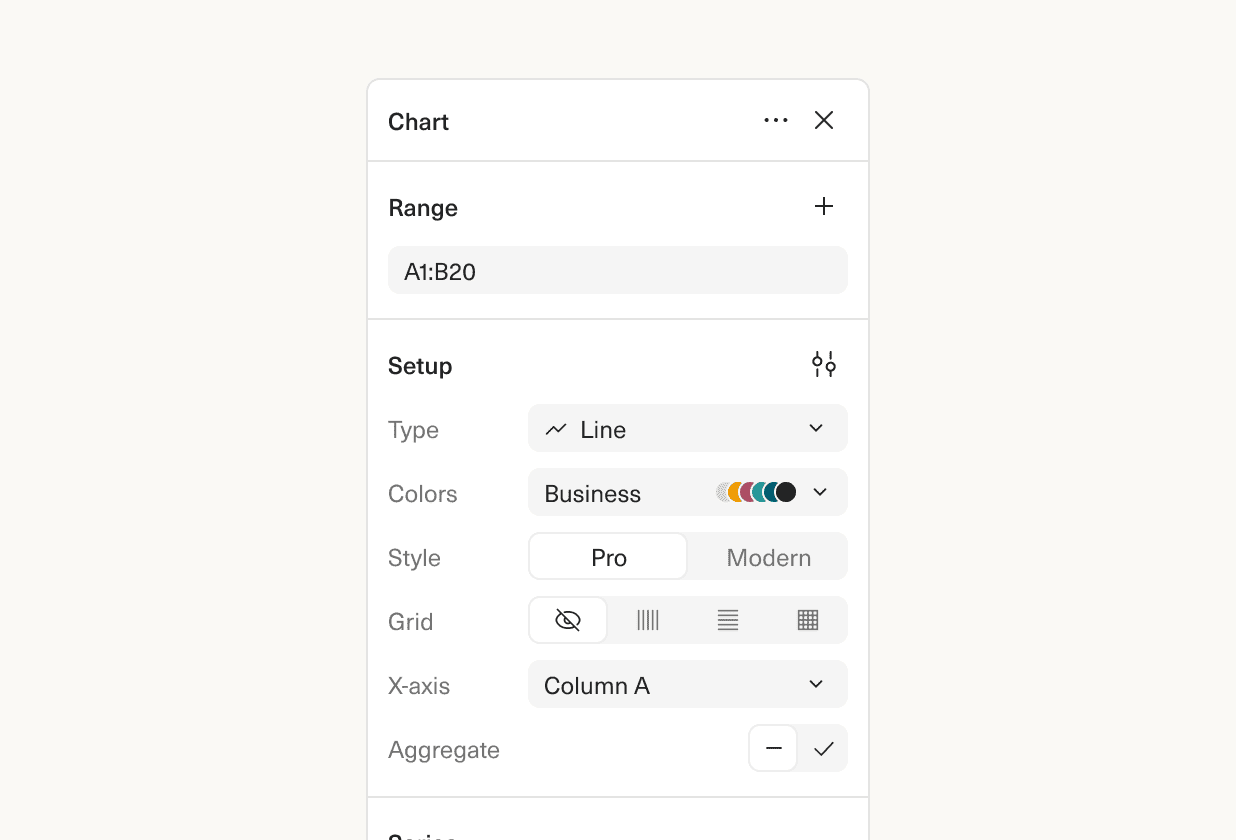The image size is (1236, 840).
Task: Click into the A1:B20 range field
Action: 617,270
